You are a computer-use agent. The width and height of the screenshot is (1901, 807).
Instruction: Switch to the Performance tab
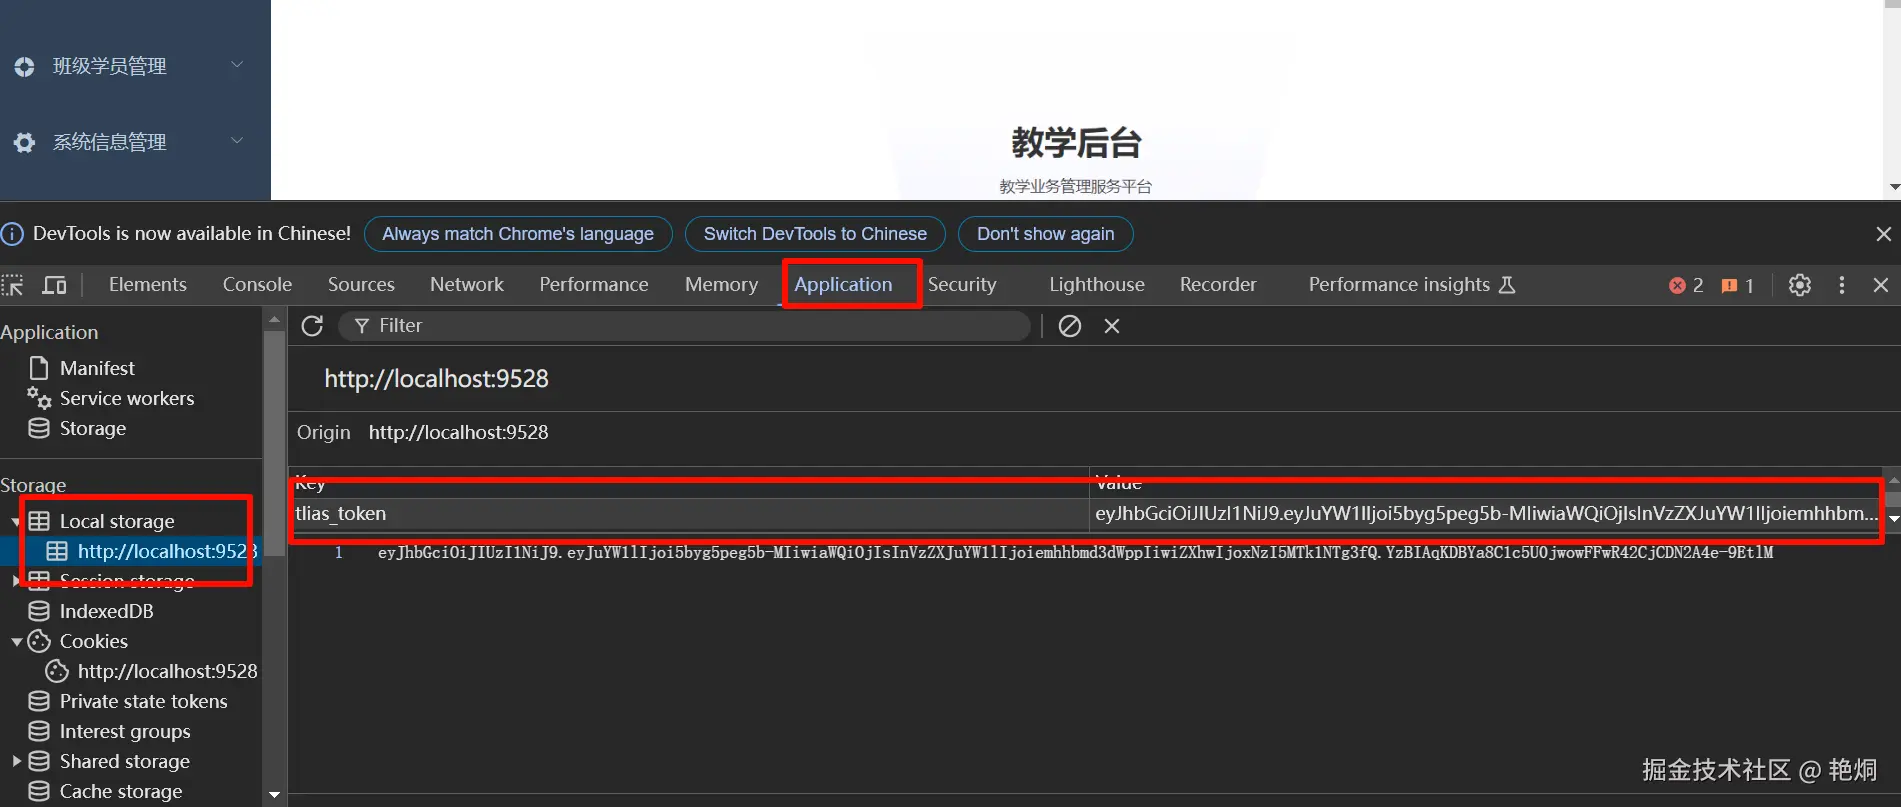[594, 285]
